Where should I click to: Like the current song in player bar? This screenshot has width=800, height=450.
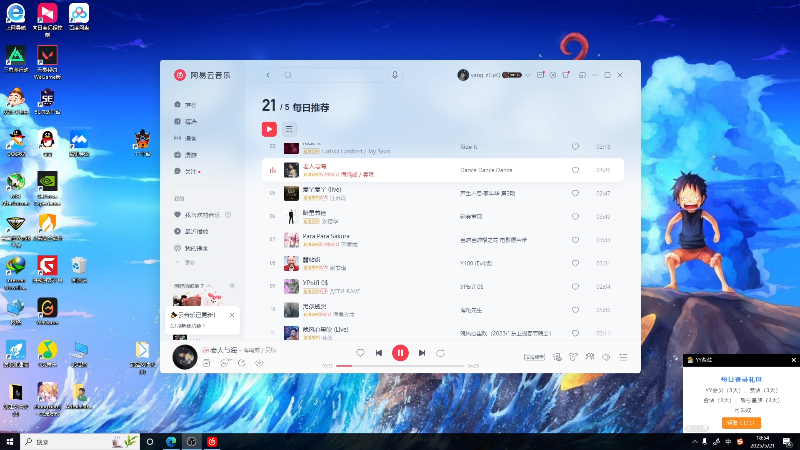pos(360,353)
